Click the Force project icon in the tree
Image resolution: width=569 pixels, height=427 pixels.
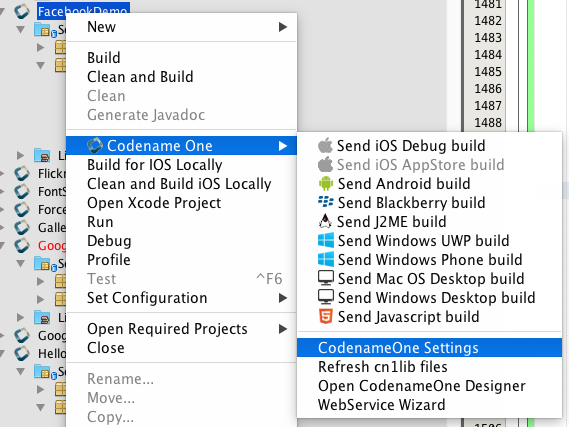22,209
